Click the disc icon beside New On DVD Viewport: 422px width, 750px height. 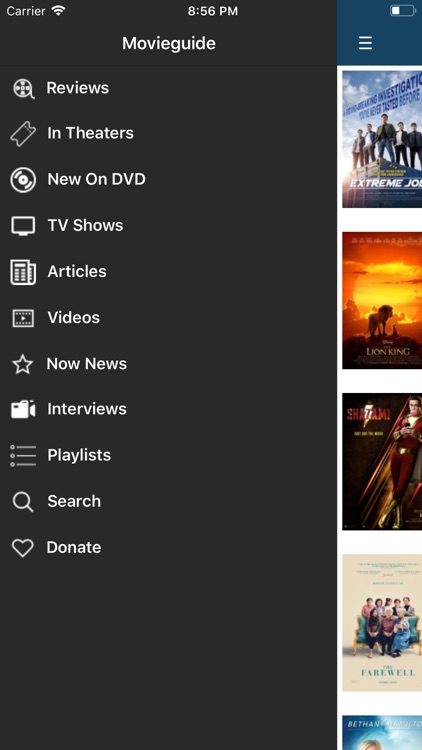point(23,180)
